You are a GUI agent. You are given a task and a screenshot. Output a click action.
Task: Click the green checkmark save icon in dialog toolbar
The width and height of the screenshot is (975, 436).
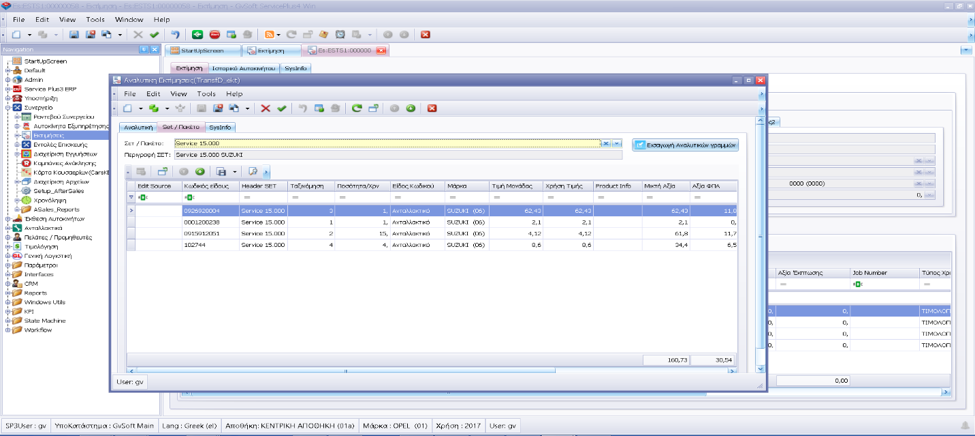tap(281, 108)
